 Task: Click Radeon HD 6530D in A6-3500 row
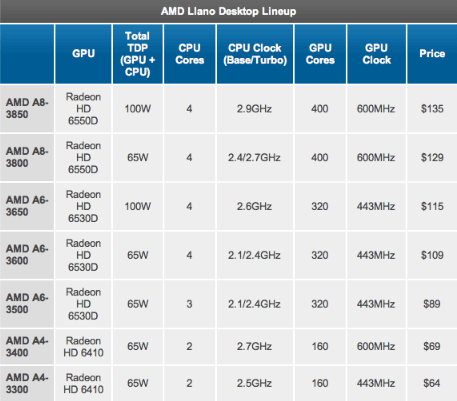(x=83, y=304)
